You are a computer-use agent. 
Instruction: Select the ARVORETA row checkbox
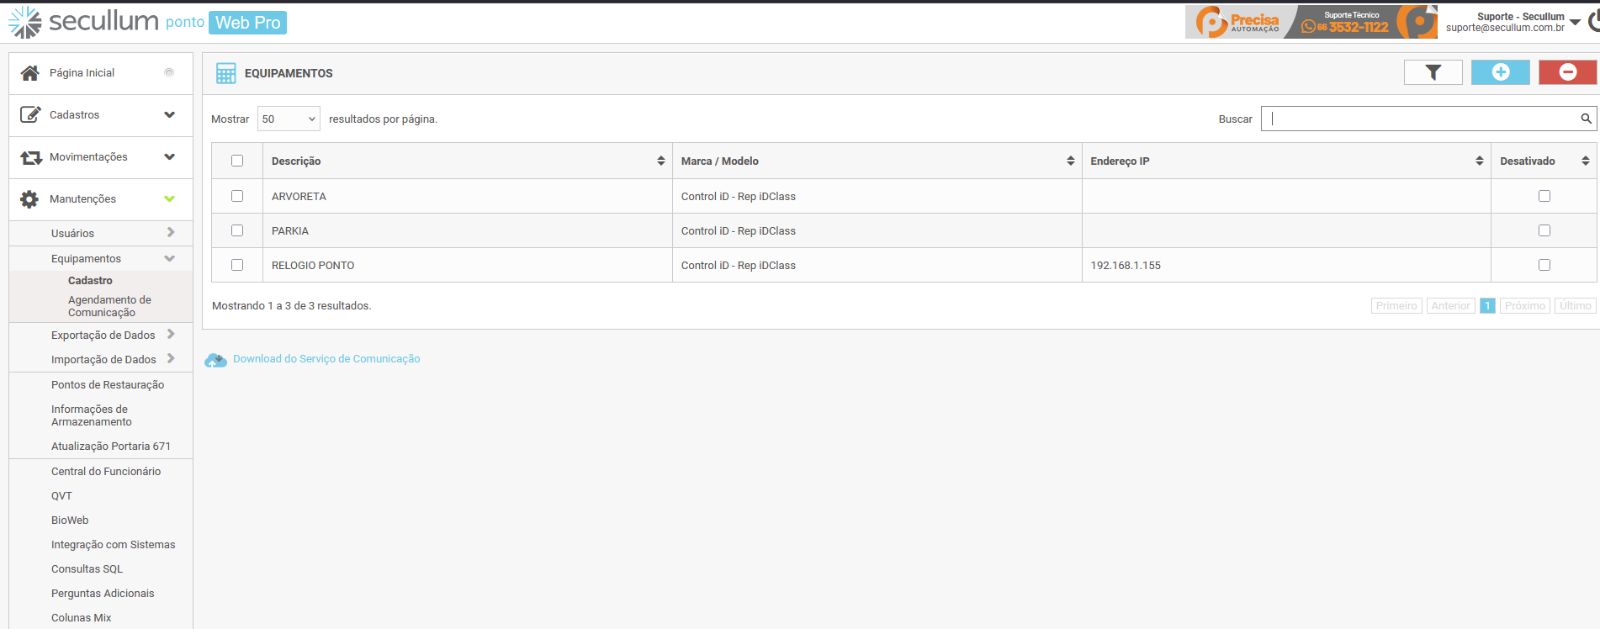237,196
